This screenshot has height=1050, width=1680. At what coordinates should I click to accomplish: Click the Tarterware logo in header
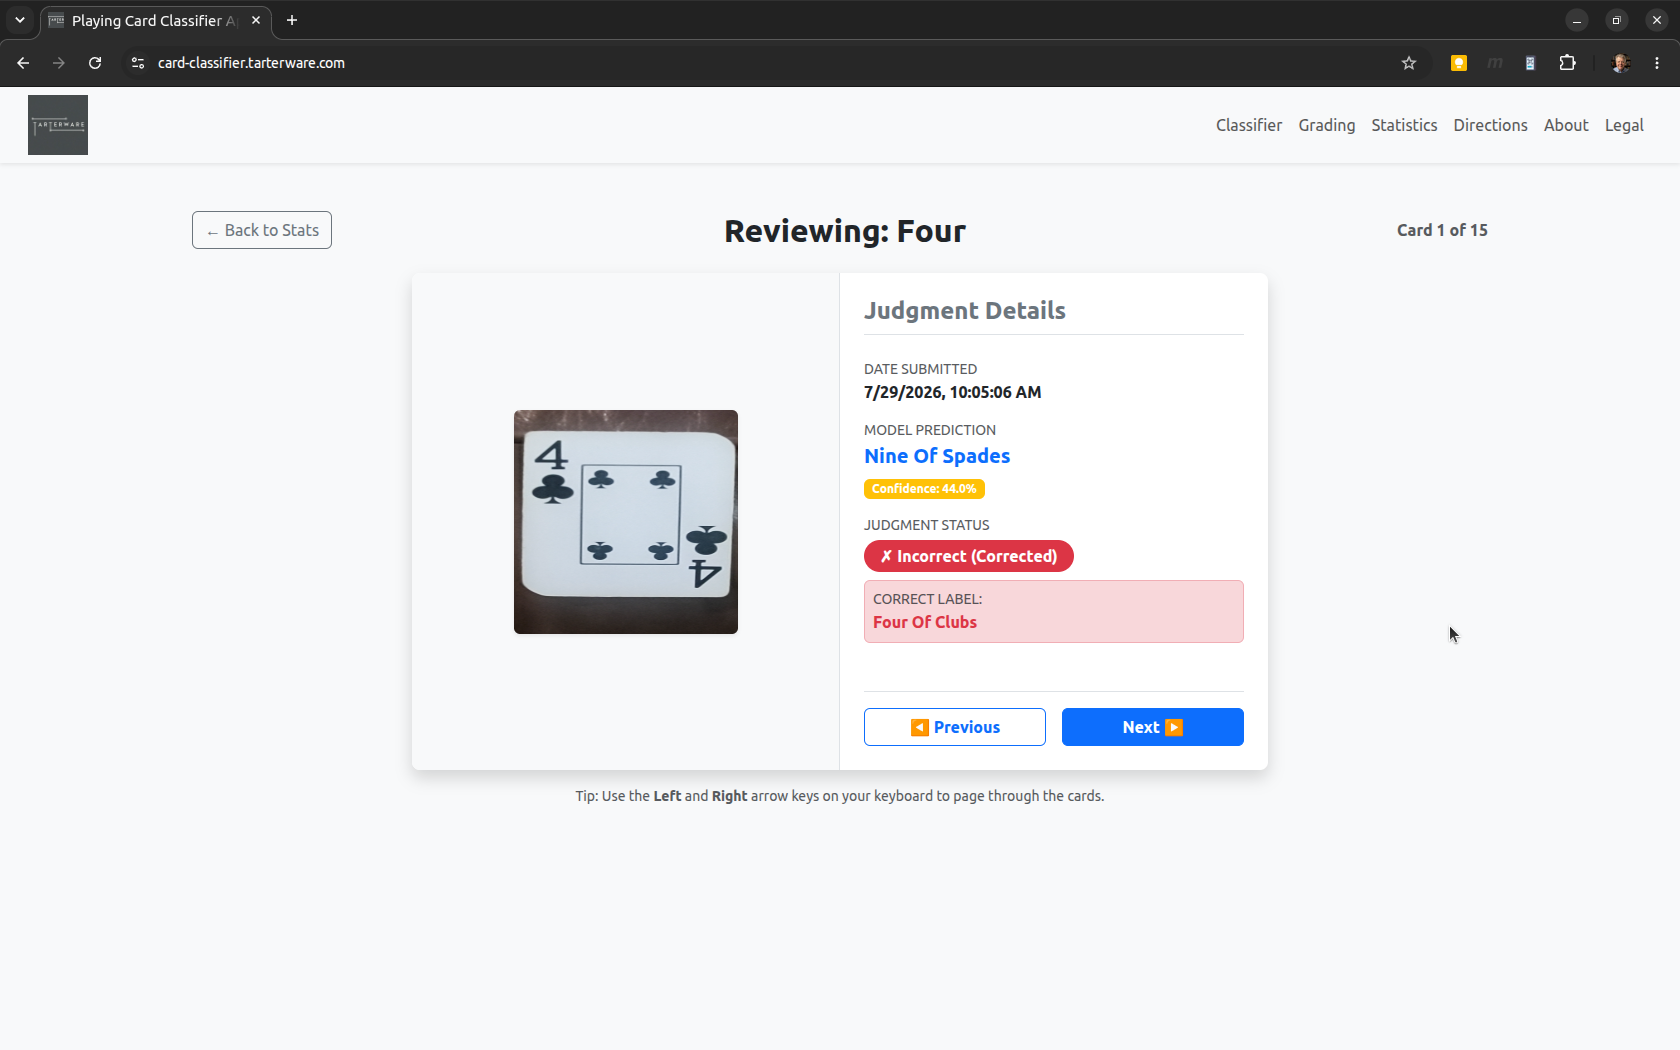[58, 125]
